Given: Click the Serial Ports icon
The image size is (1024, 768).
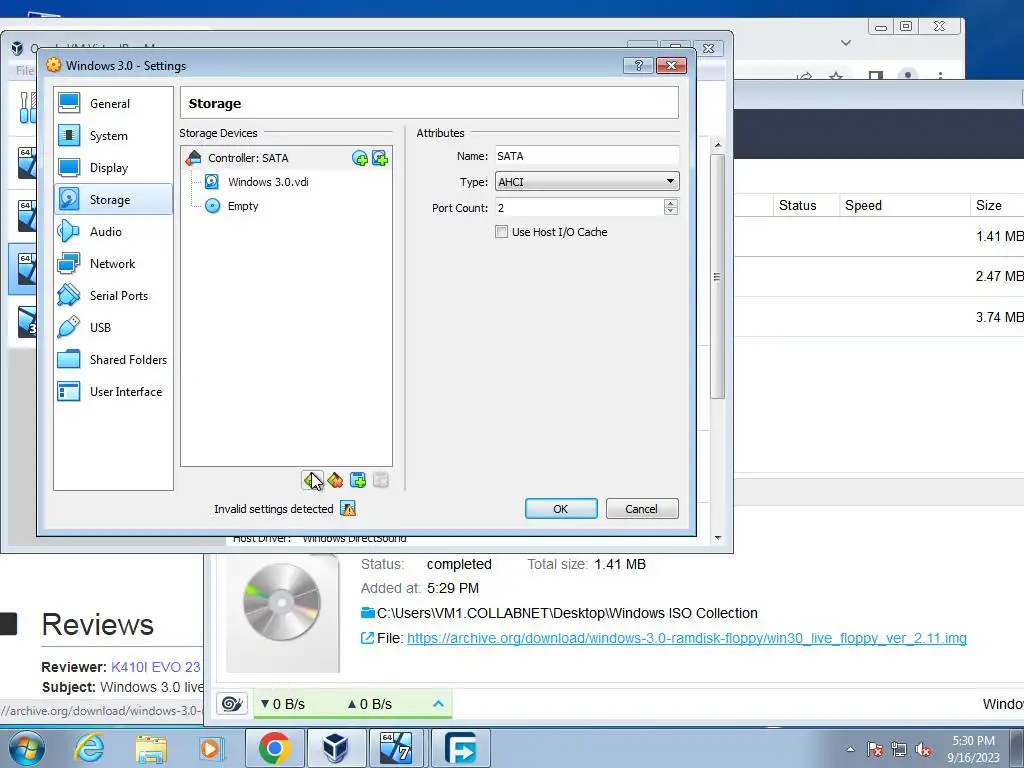Looking at the screenshot, I should click(x=69, y=295).
